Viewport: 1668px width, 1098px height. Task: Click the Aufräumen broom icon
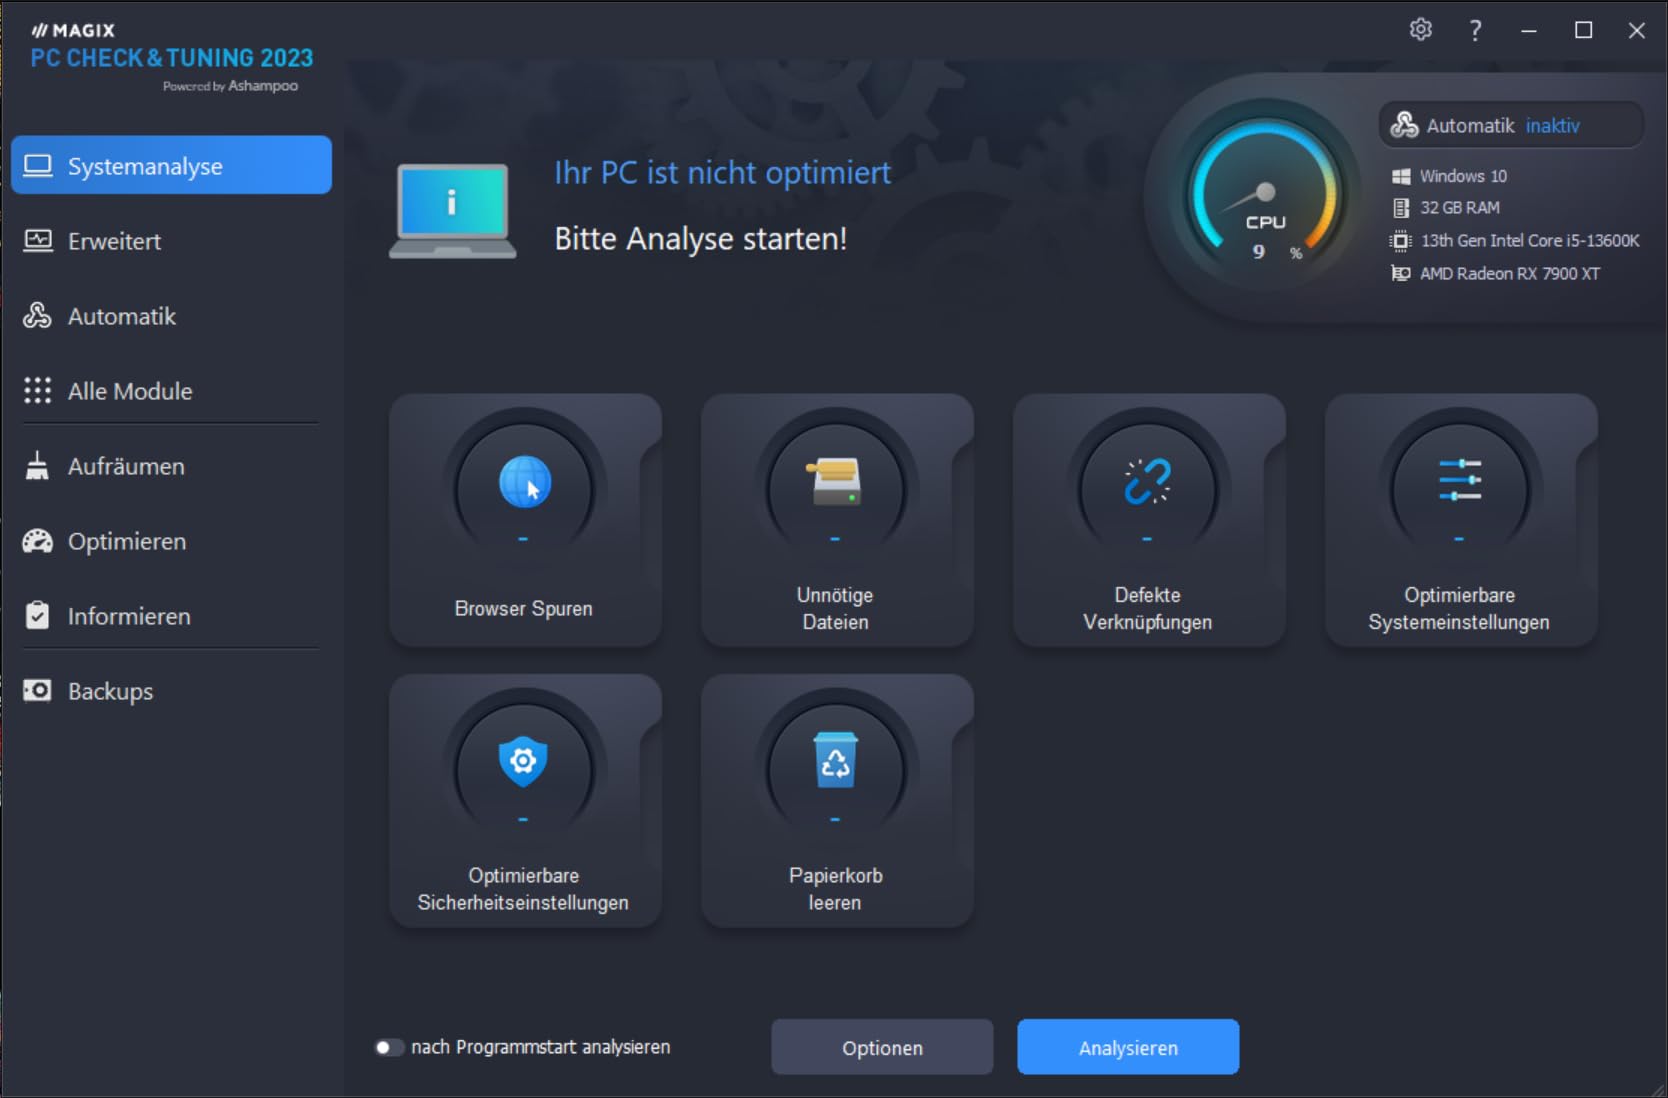pyautogui.click(x=37, y=466)
